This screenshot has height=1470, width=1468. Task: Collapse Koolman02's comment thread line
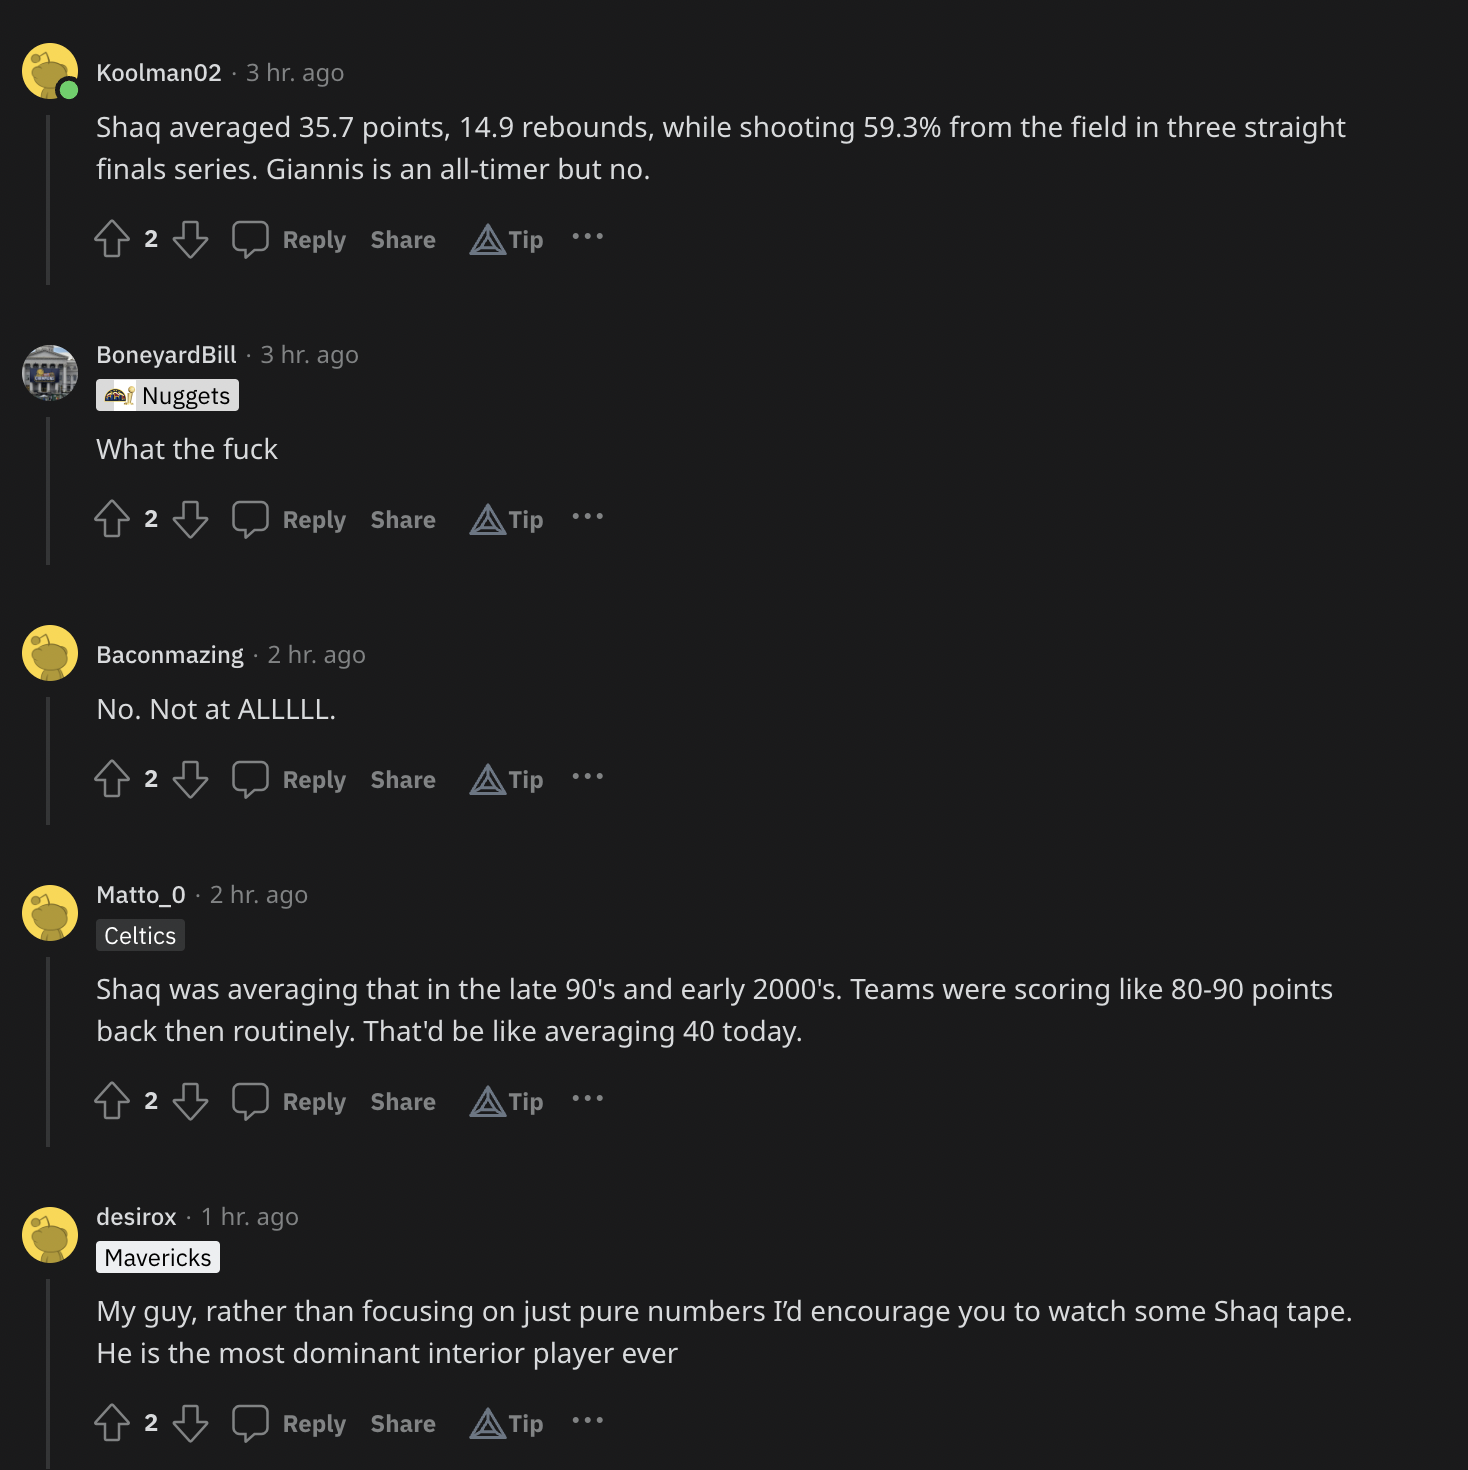tap(48, 200)
